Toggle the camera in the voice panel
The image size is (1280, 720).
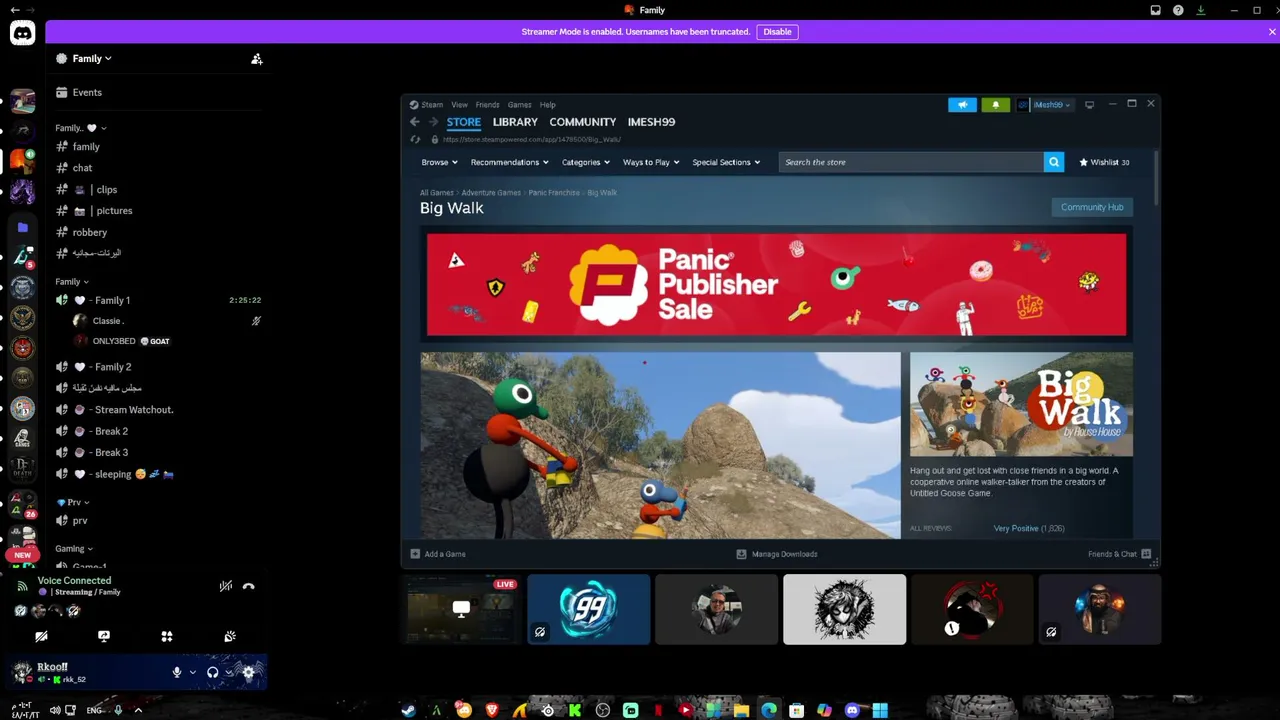[41, 636]
